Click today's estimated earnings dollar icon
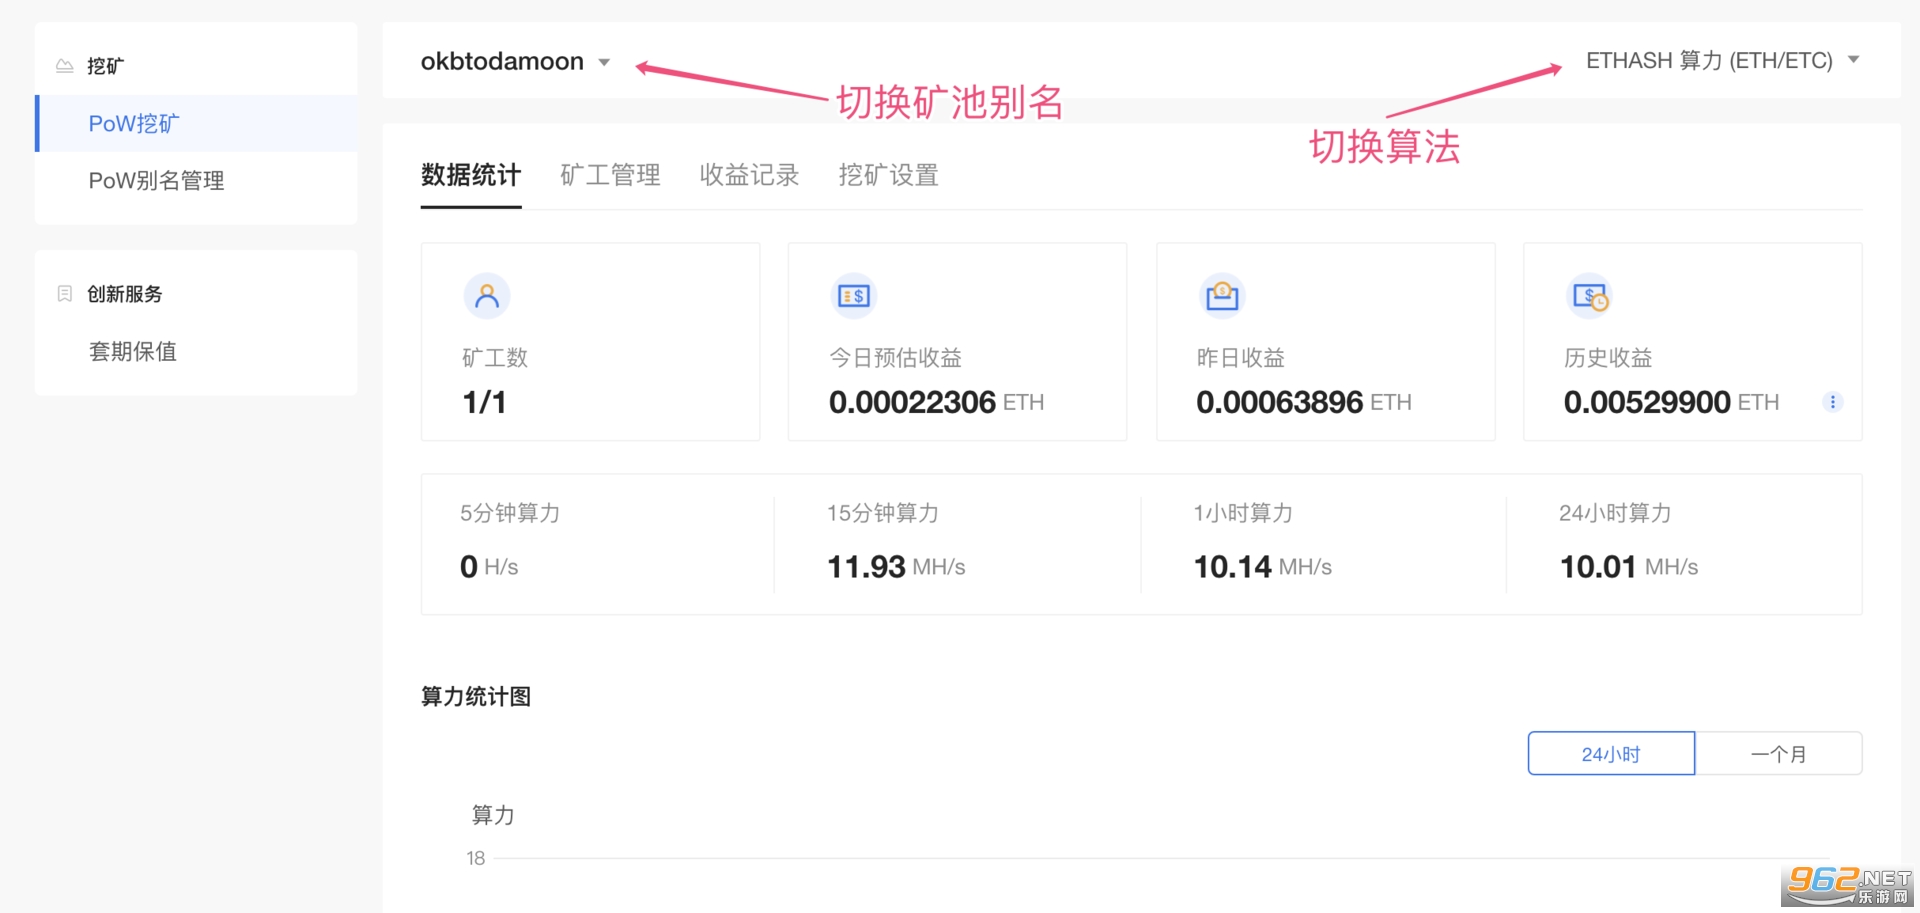The height and width of the screenshot is (913, 1920). [854, 296]
